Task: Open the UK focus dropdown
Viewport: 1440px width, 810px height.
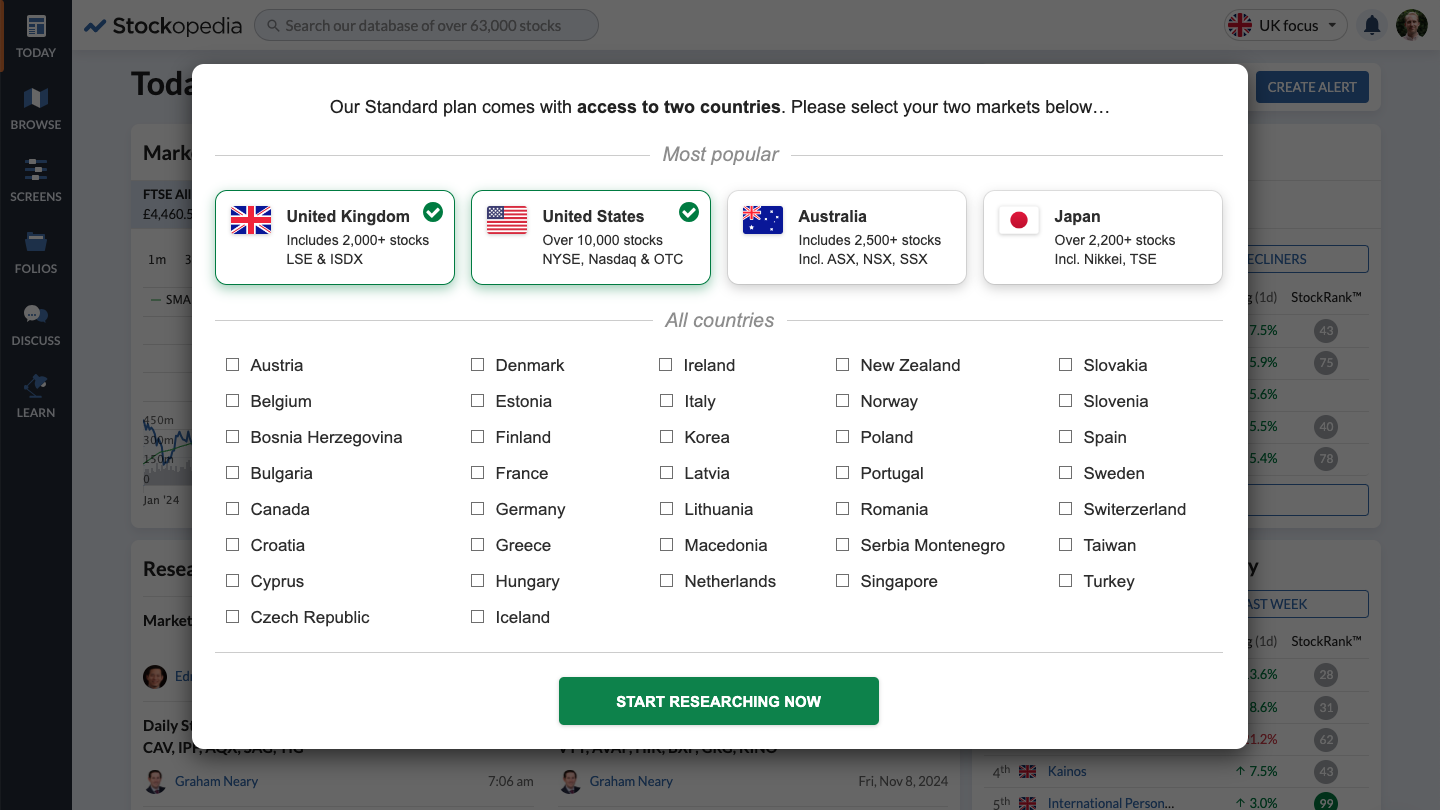Action: click(x=1286, y=26)
